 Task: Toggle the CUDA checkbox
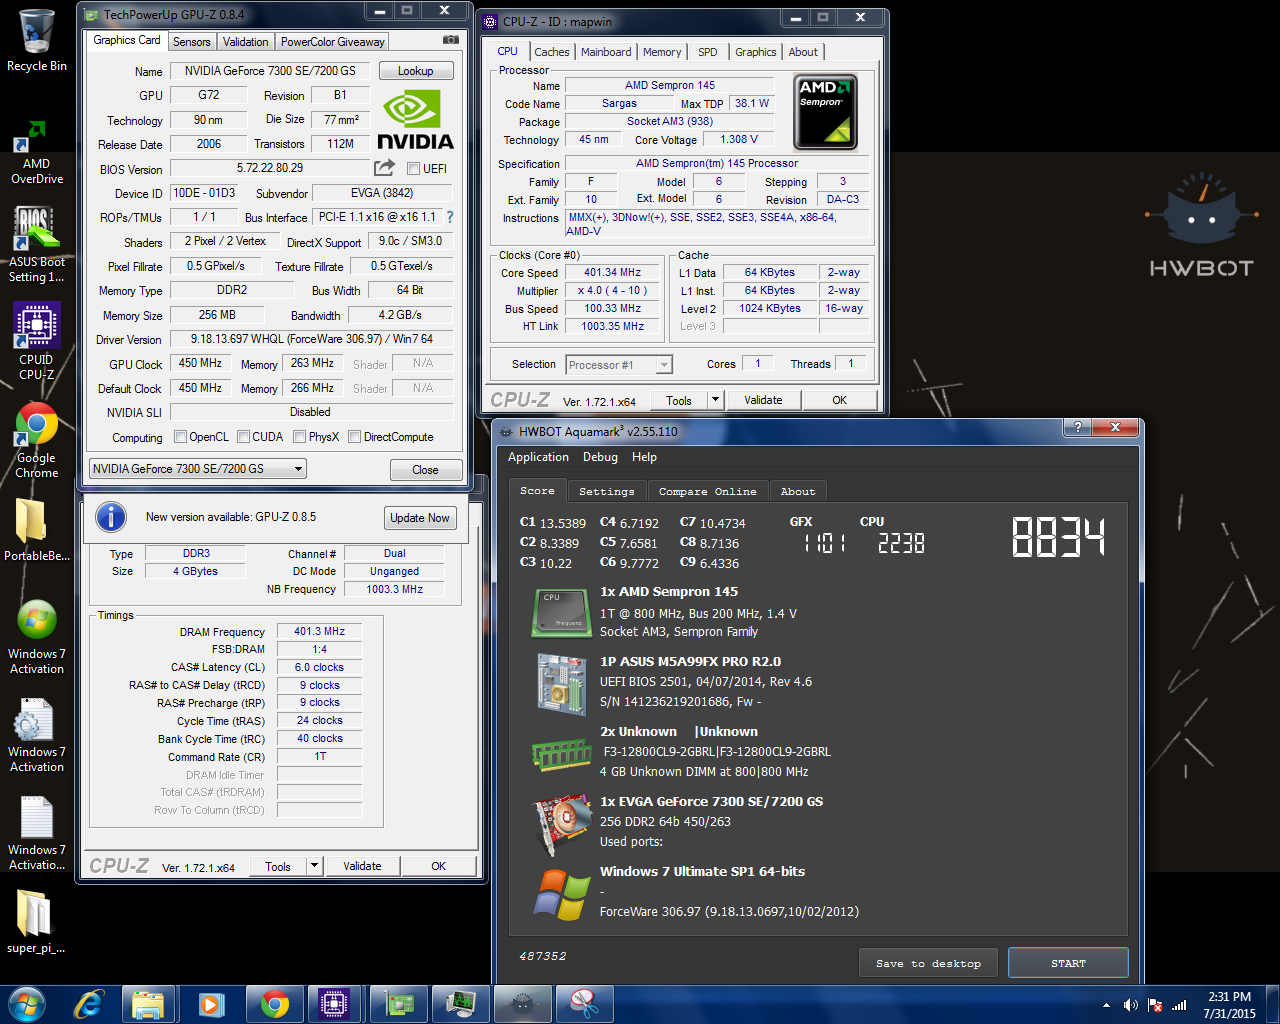pos(243,436)
